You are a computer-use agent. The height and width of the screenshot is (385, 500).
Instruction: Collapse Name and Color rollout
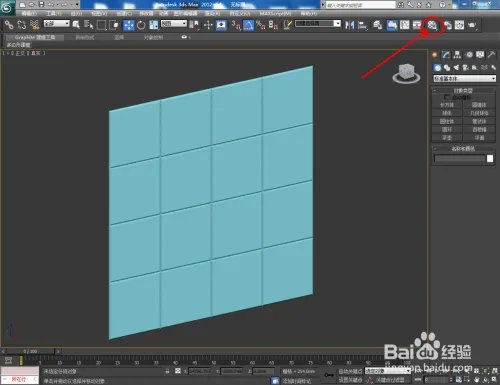[x=464, y=149]
